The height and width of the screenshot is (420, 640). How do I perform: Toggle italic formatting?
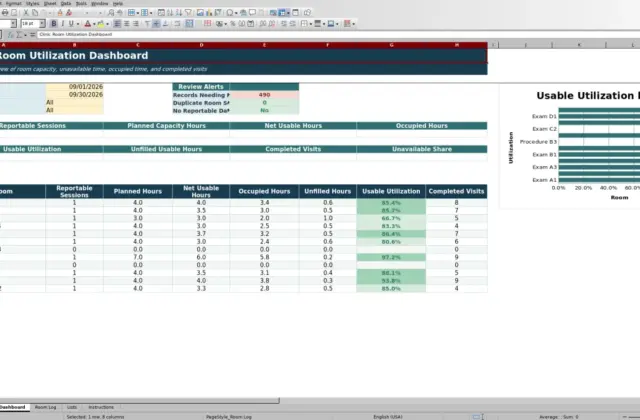62,24
